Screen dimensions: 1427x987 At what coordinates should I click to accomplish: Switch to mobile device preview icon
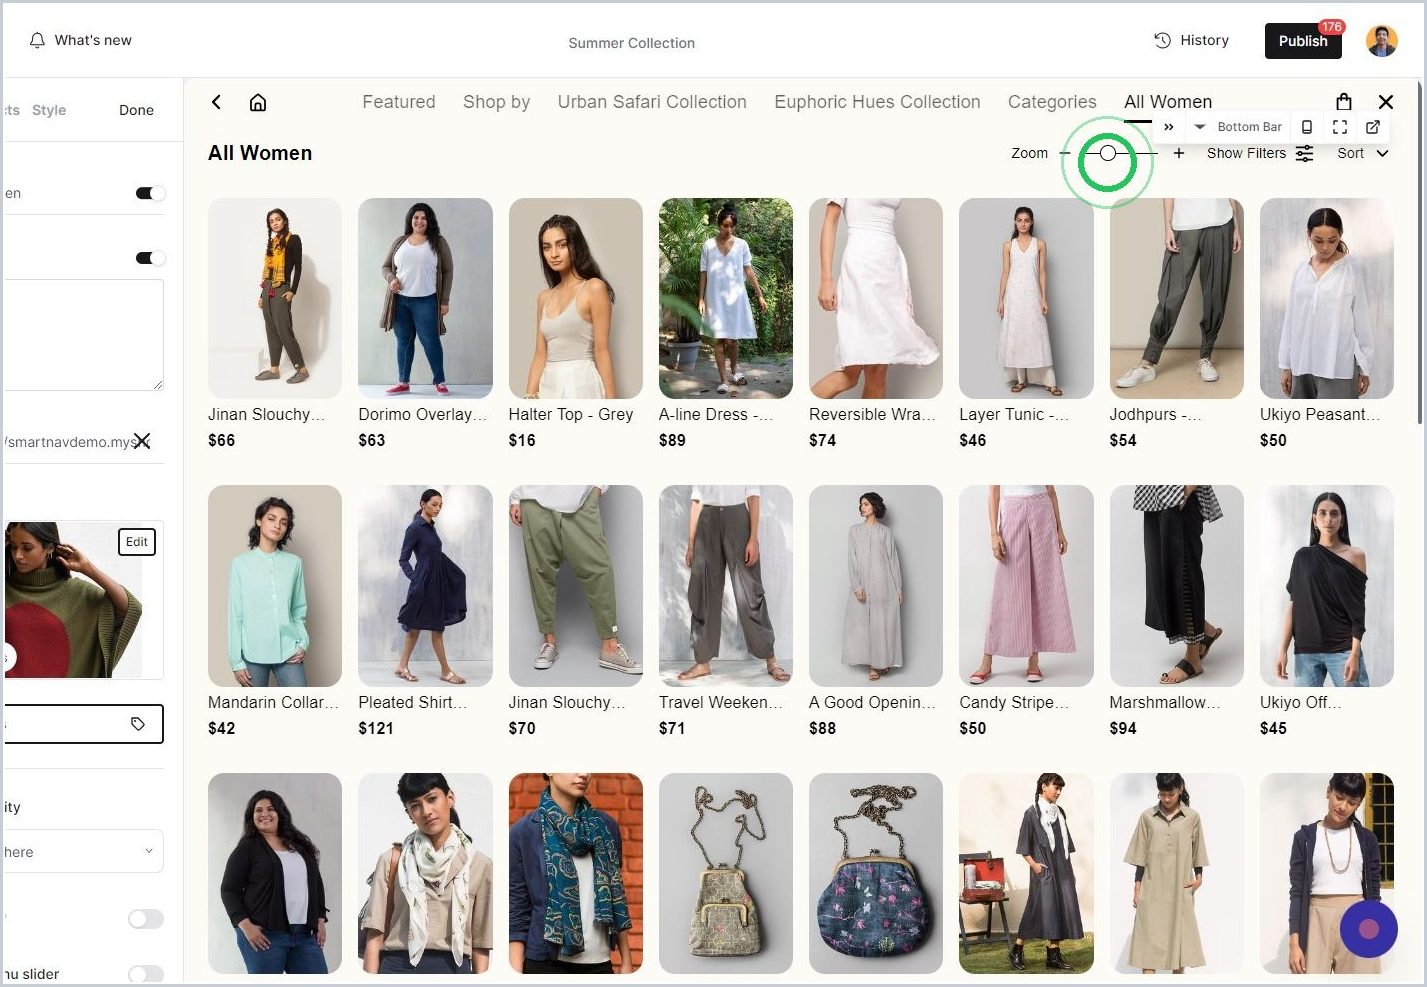click(x=1307, y=127)
